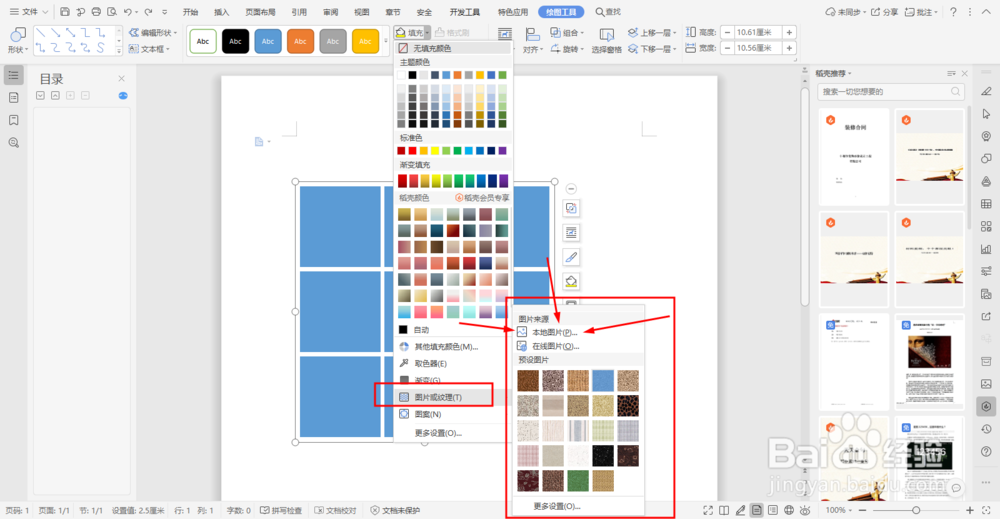This screenshot has height=519, width=1000.
Task: Click the save icon in the quick access toolbar
Action: tap(65, 11)
